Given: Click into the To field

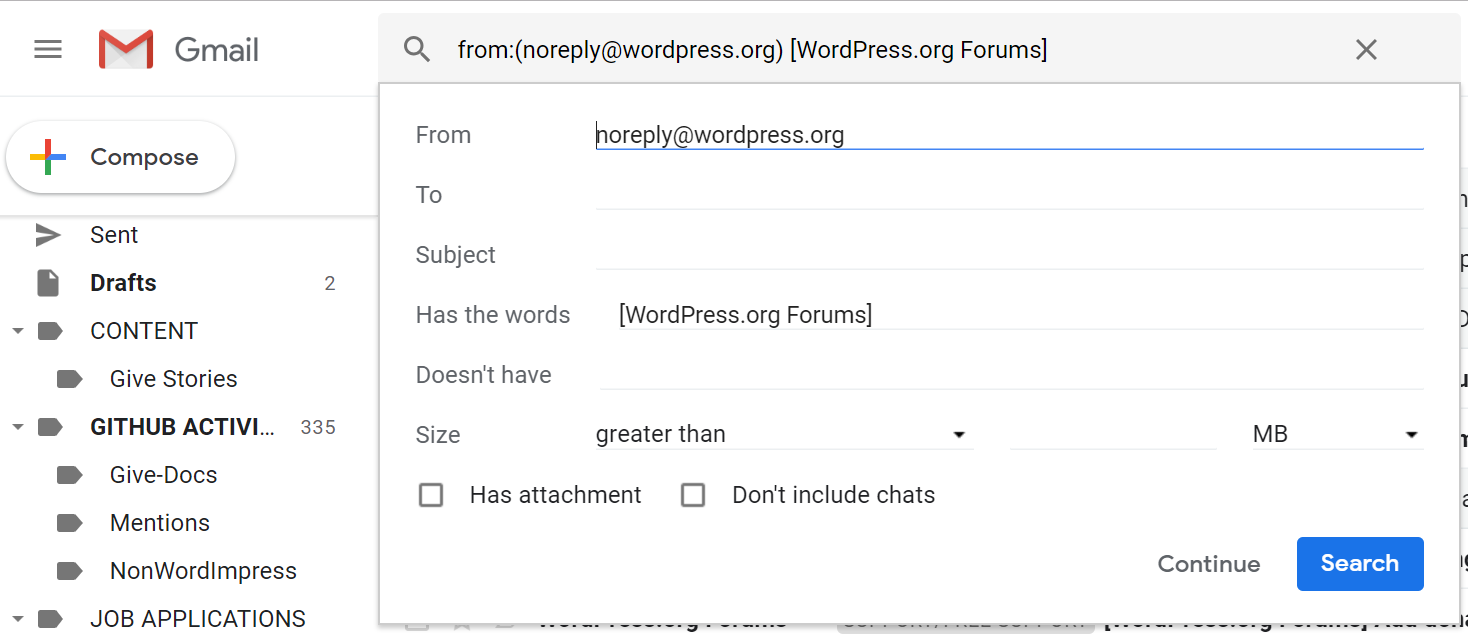Looking at the screenshot, I should coord(1009,194).
